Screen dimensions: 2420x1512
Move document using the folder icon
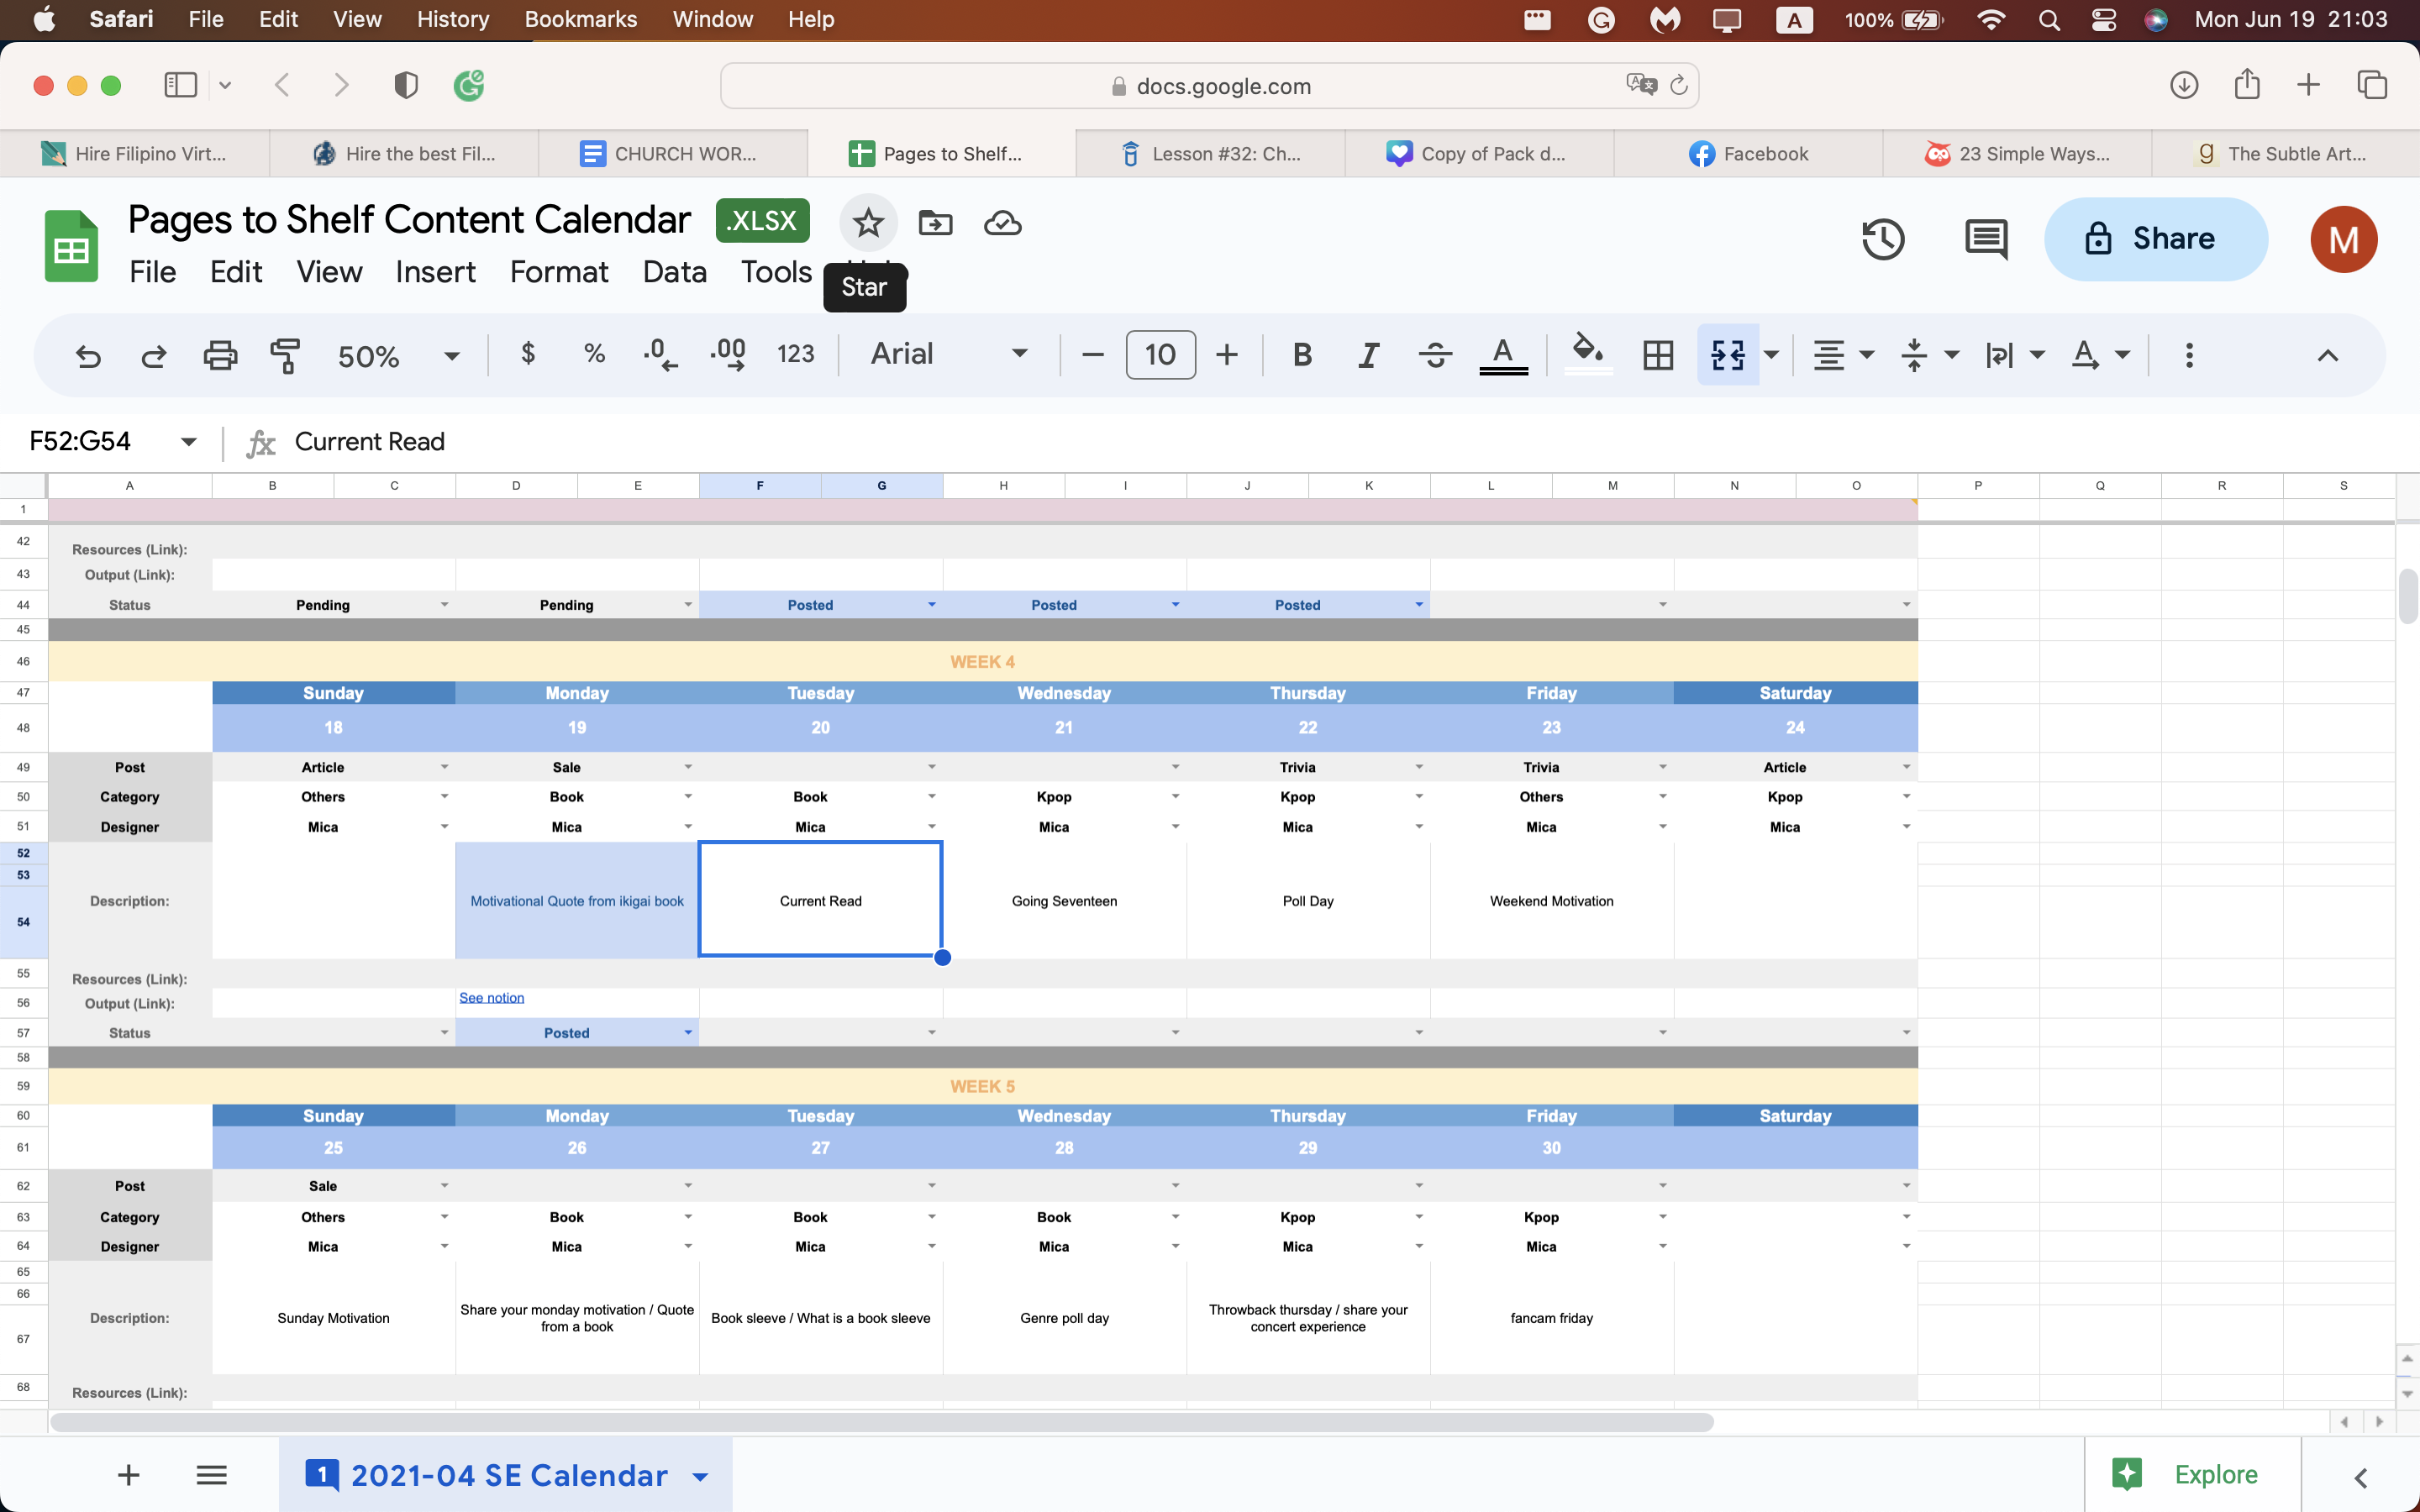[935, 222]
